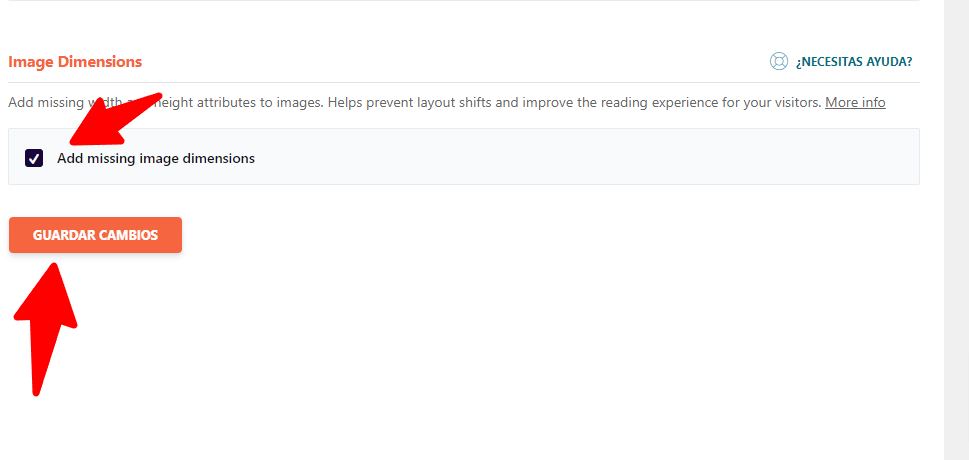
Task: Click the word AYUDA in the help link
Action: click(x=891, y=62)
